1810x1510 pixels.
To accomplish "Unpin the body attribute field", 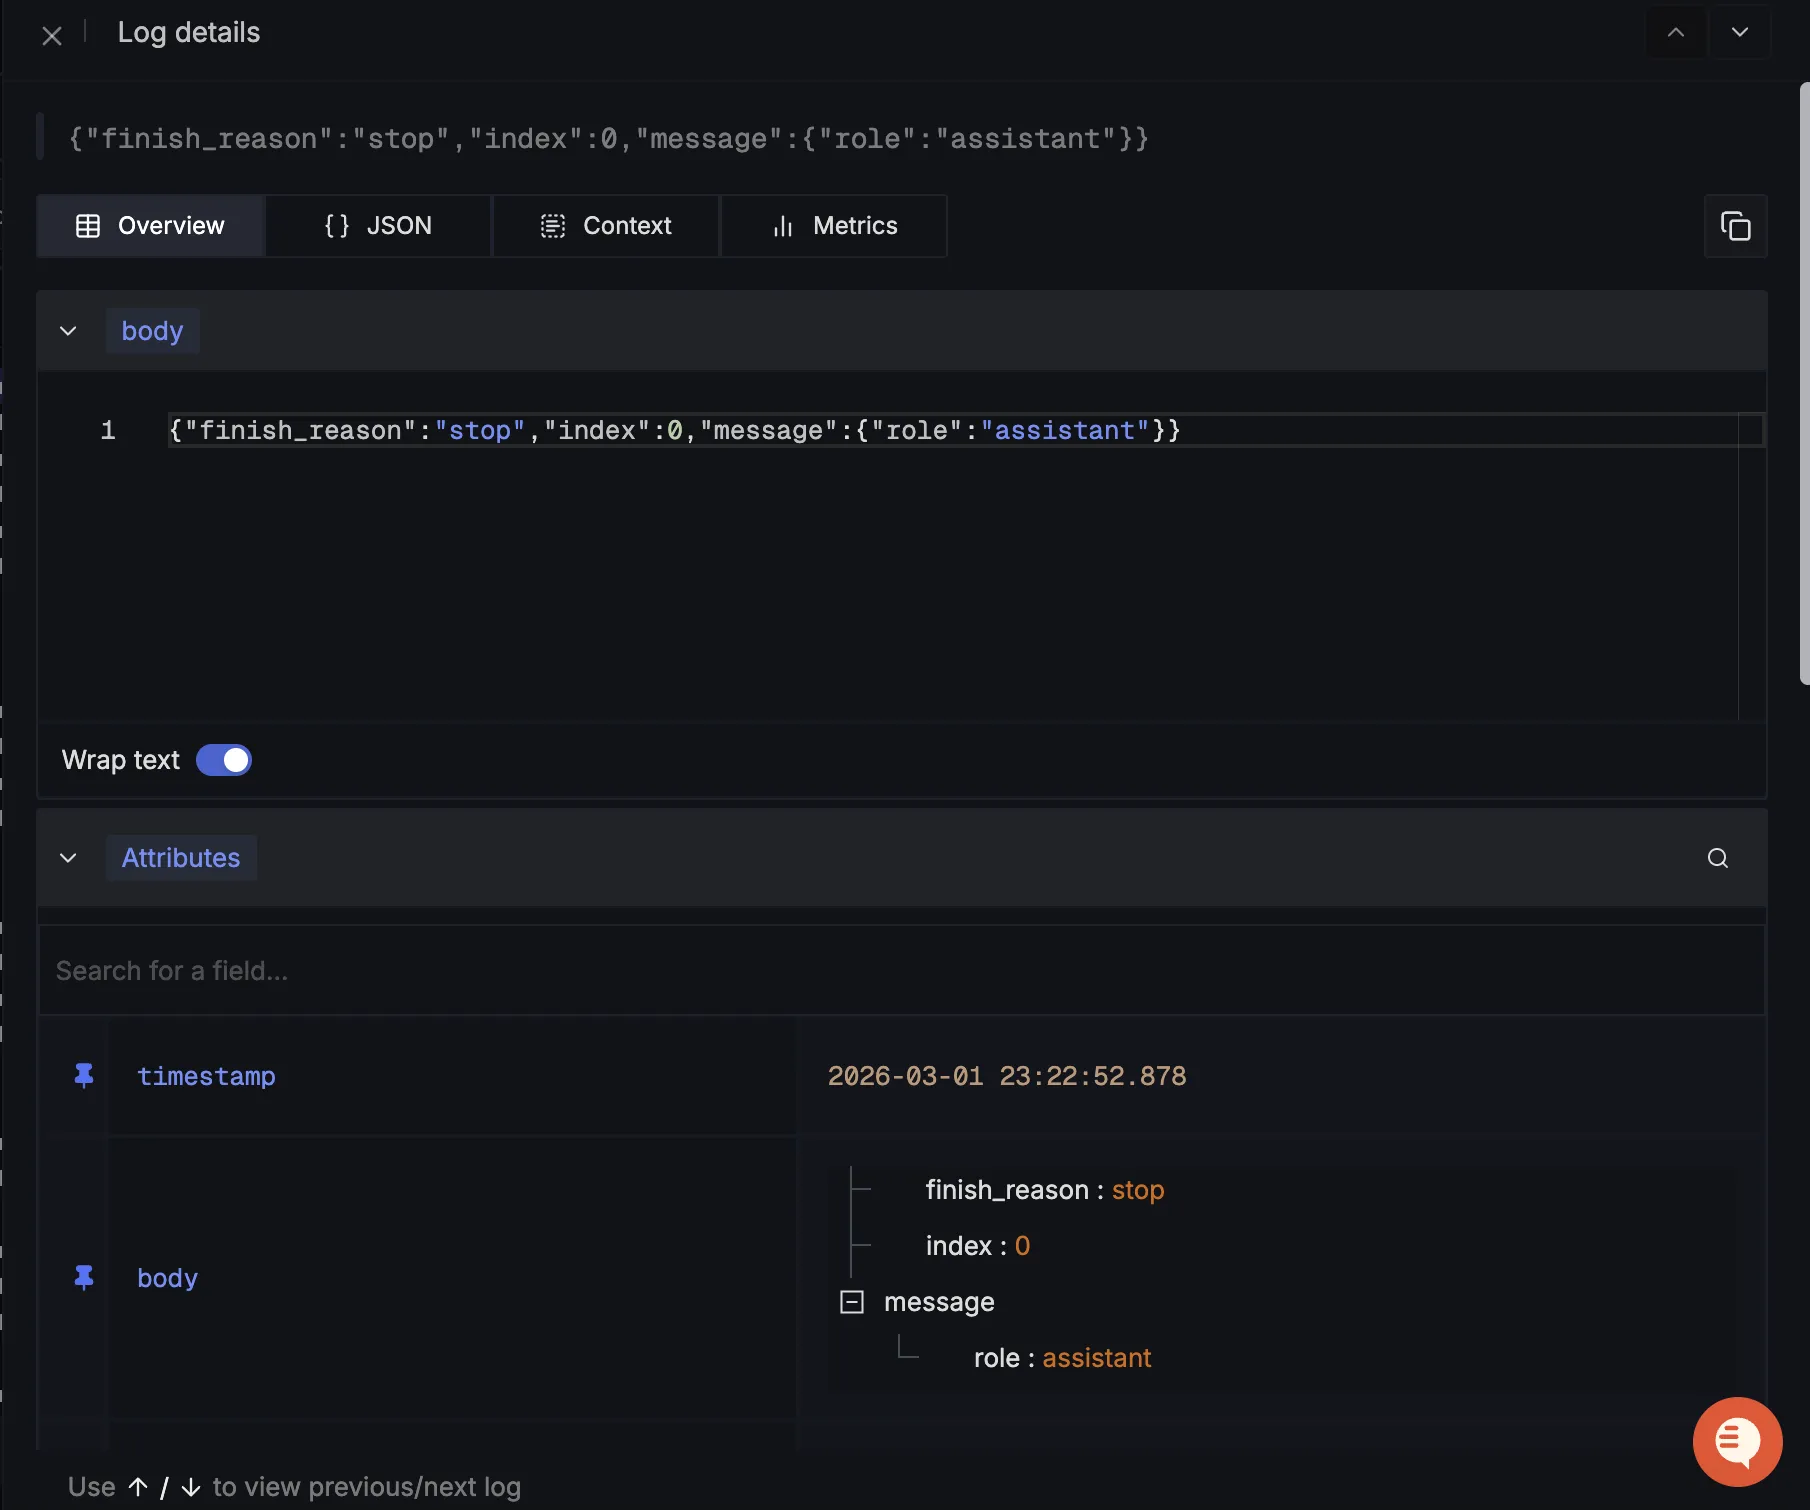I will pyautogui.click(x=84, y=1278).
